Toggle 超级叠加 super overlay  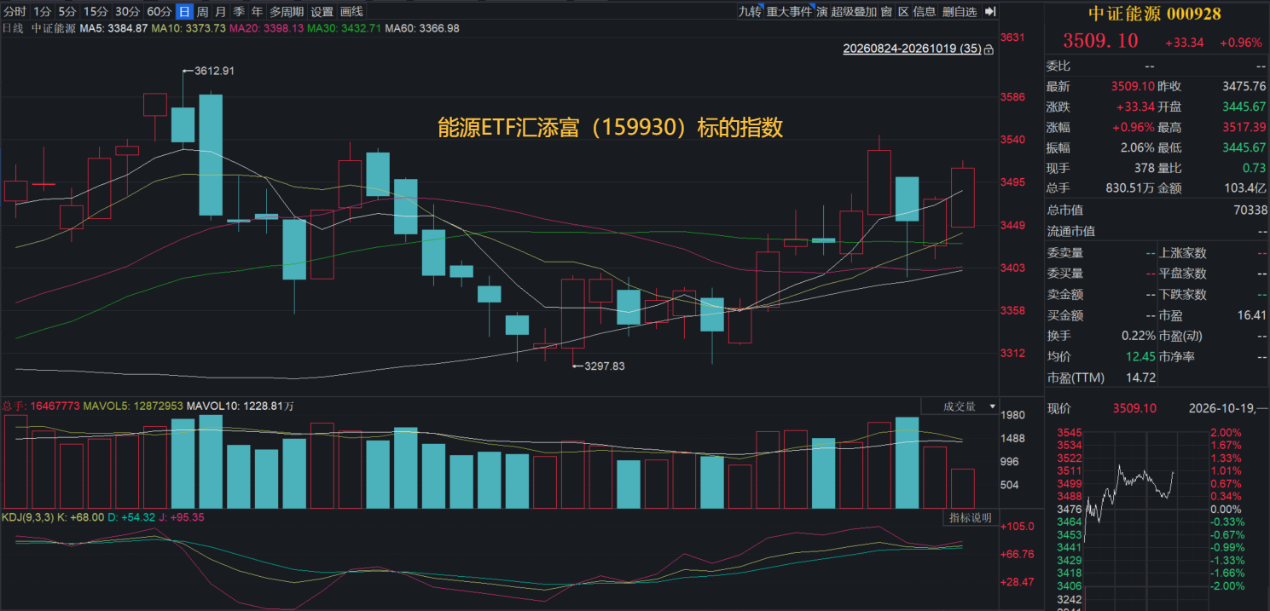pos(854,12)
